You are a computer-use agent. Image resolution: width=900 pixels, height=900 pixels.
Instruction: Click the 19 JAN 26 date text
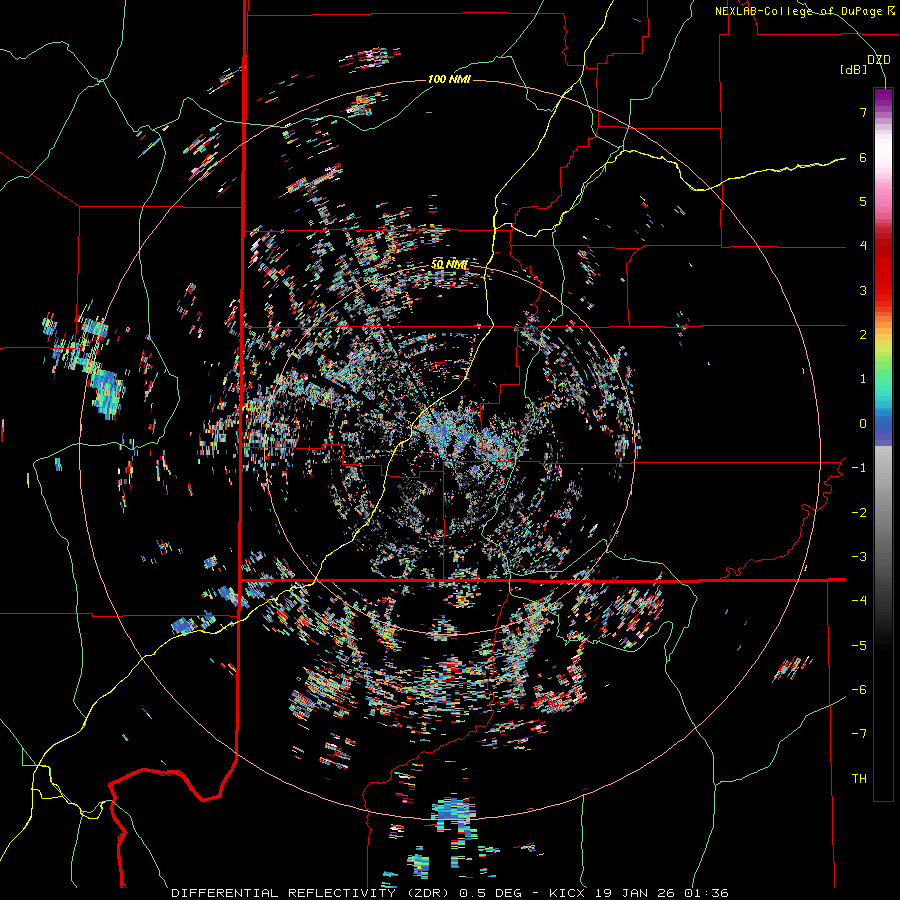[636, 893]
